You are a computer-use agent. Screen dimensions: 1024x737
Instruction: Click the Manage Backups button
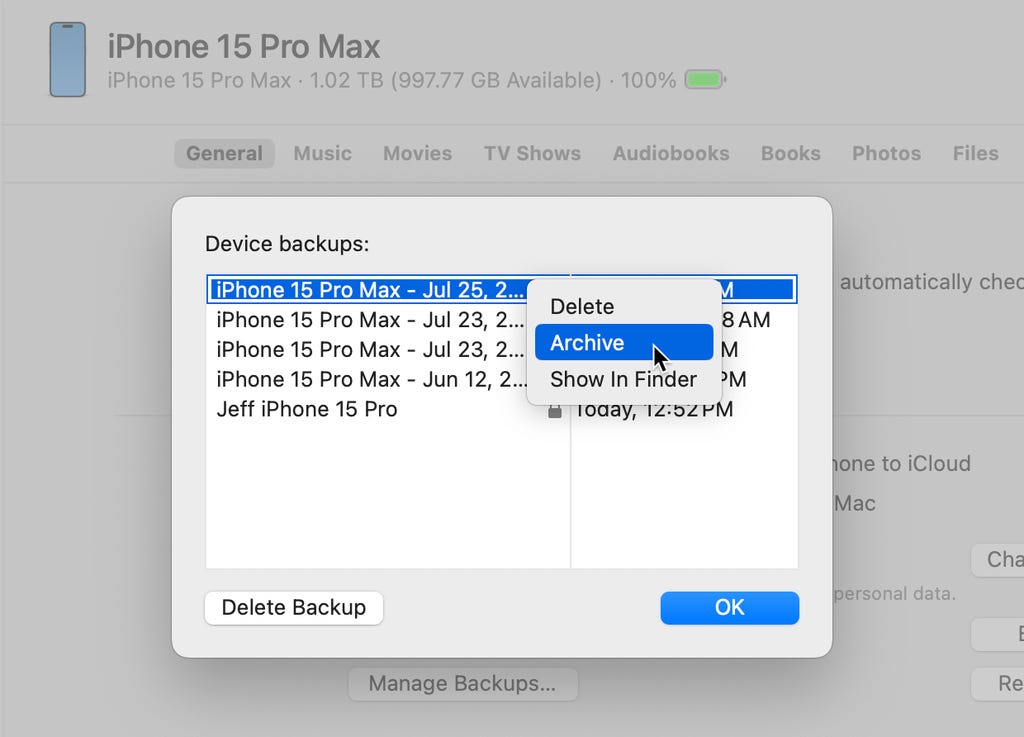[x=462, y=684]
